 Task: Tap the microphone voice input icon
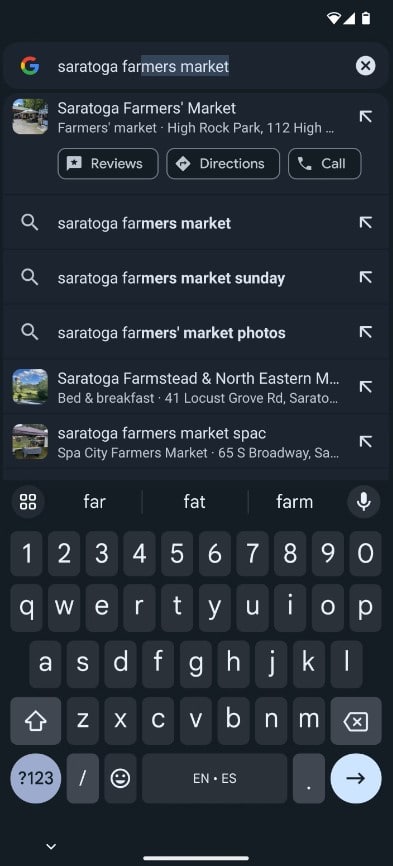pos(363,501)
